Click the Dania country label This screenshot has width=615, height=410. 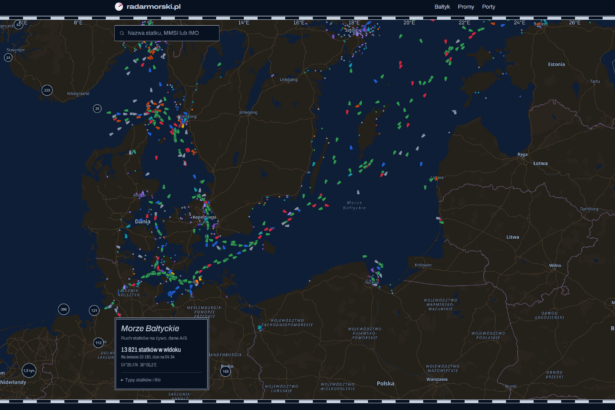click(x=142, y=222)
